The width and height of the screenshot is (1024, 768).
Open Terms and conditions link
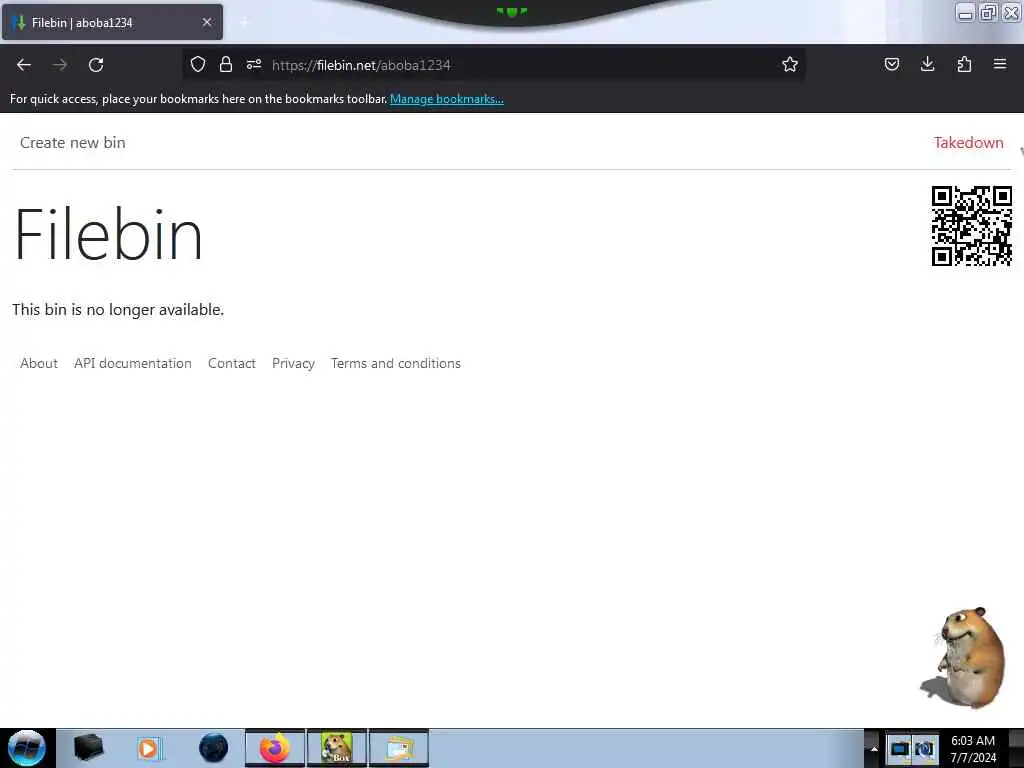pos(396,363)
